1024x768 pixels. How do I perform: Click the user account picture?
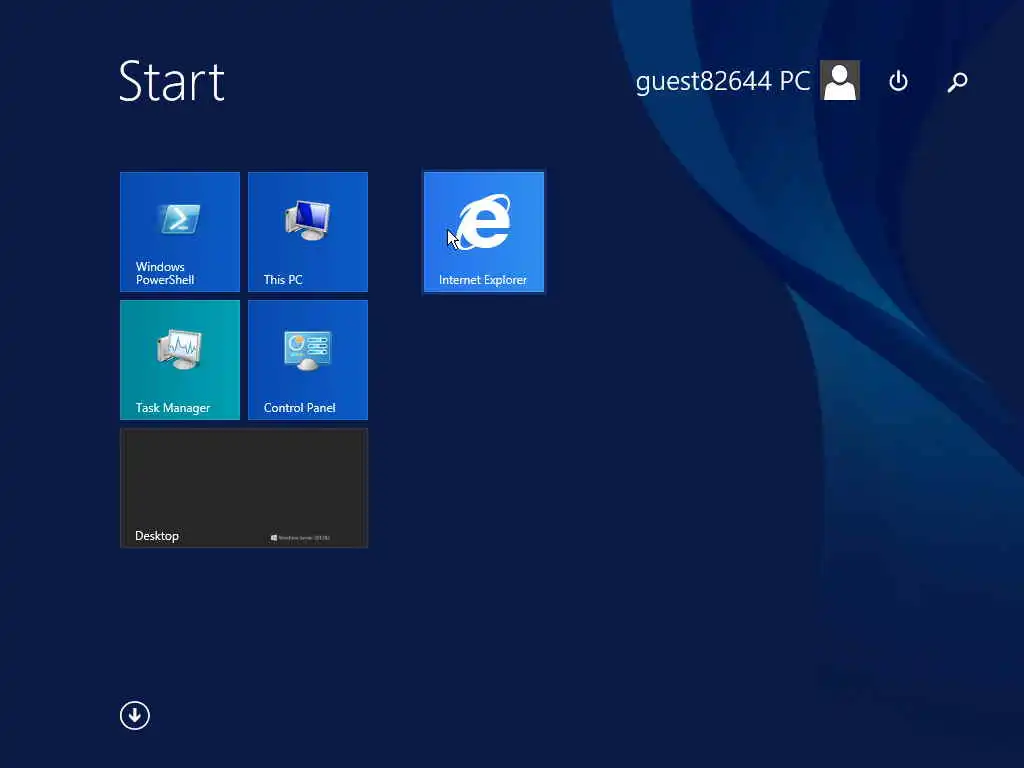click(840, 80)
